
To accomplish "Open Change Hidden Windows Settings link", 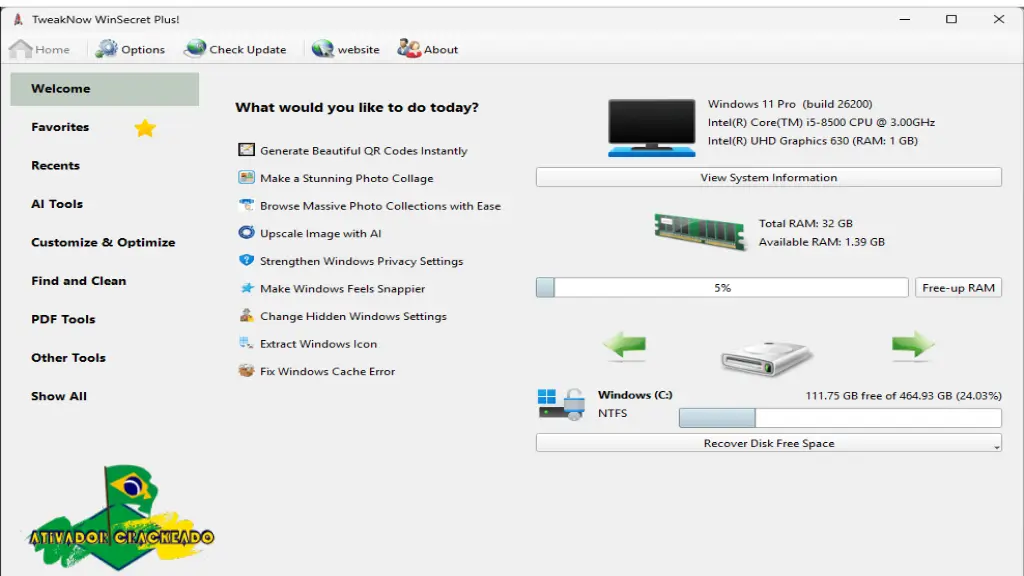I will 353,316.
